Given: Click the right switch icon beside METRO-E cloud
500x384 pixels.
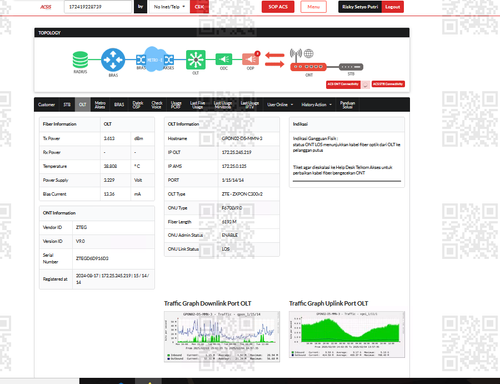Looking at the screenshot, I should coord(169,60).
